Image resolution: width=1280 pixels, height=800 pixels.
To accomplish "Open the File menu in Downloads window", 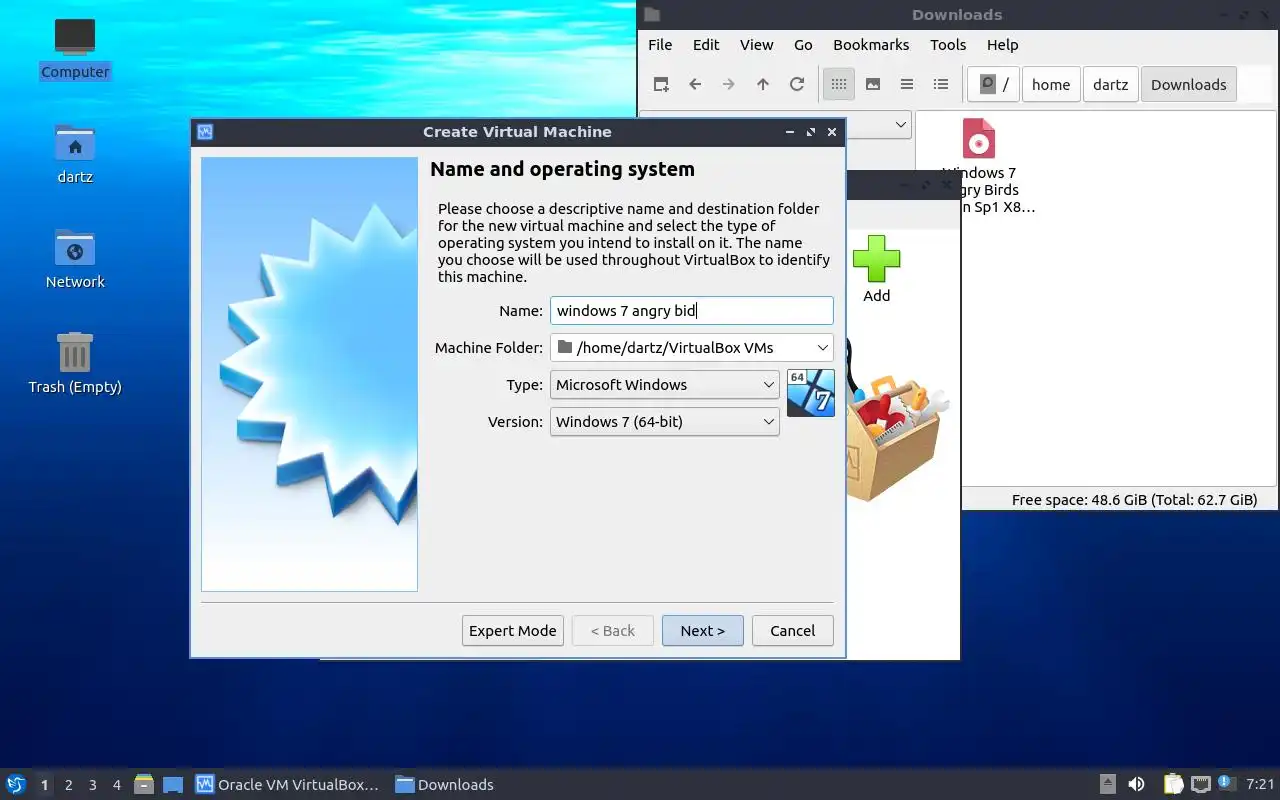I will [x=660, y=44].
